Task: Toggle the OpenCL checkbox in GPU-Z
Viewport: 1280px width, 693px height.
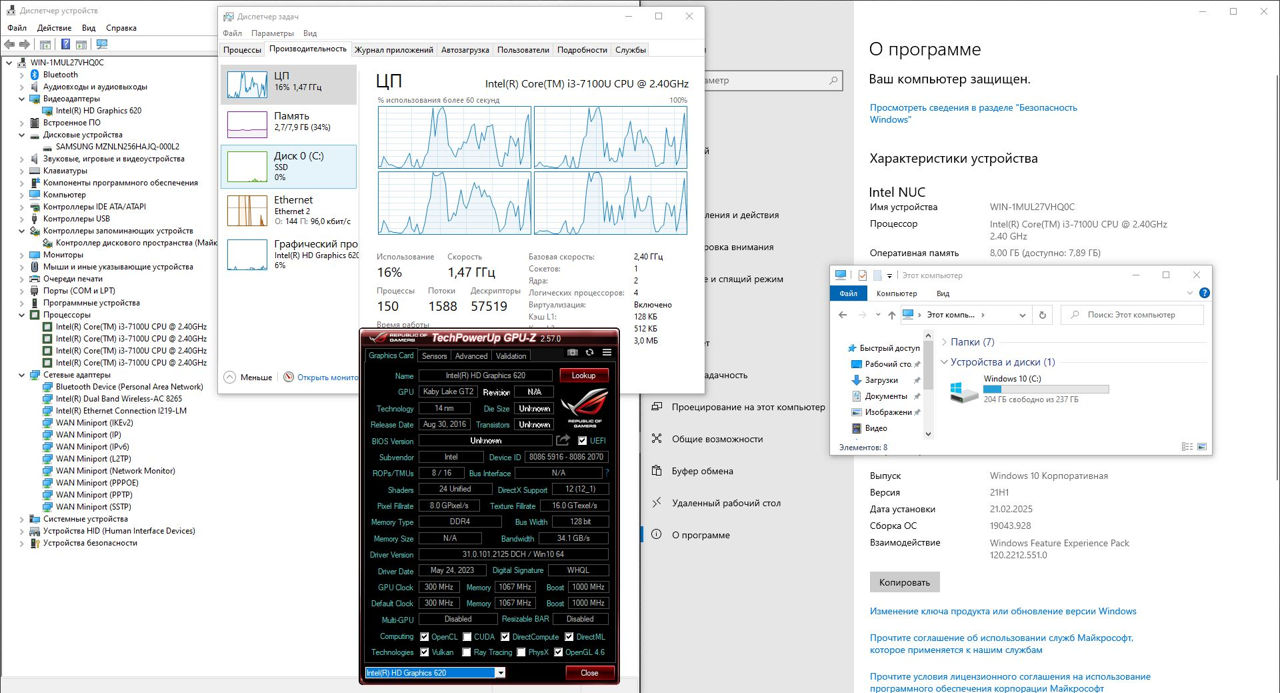Action: tap(426, 636)
